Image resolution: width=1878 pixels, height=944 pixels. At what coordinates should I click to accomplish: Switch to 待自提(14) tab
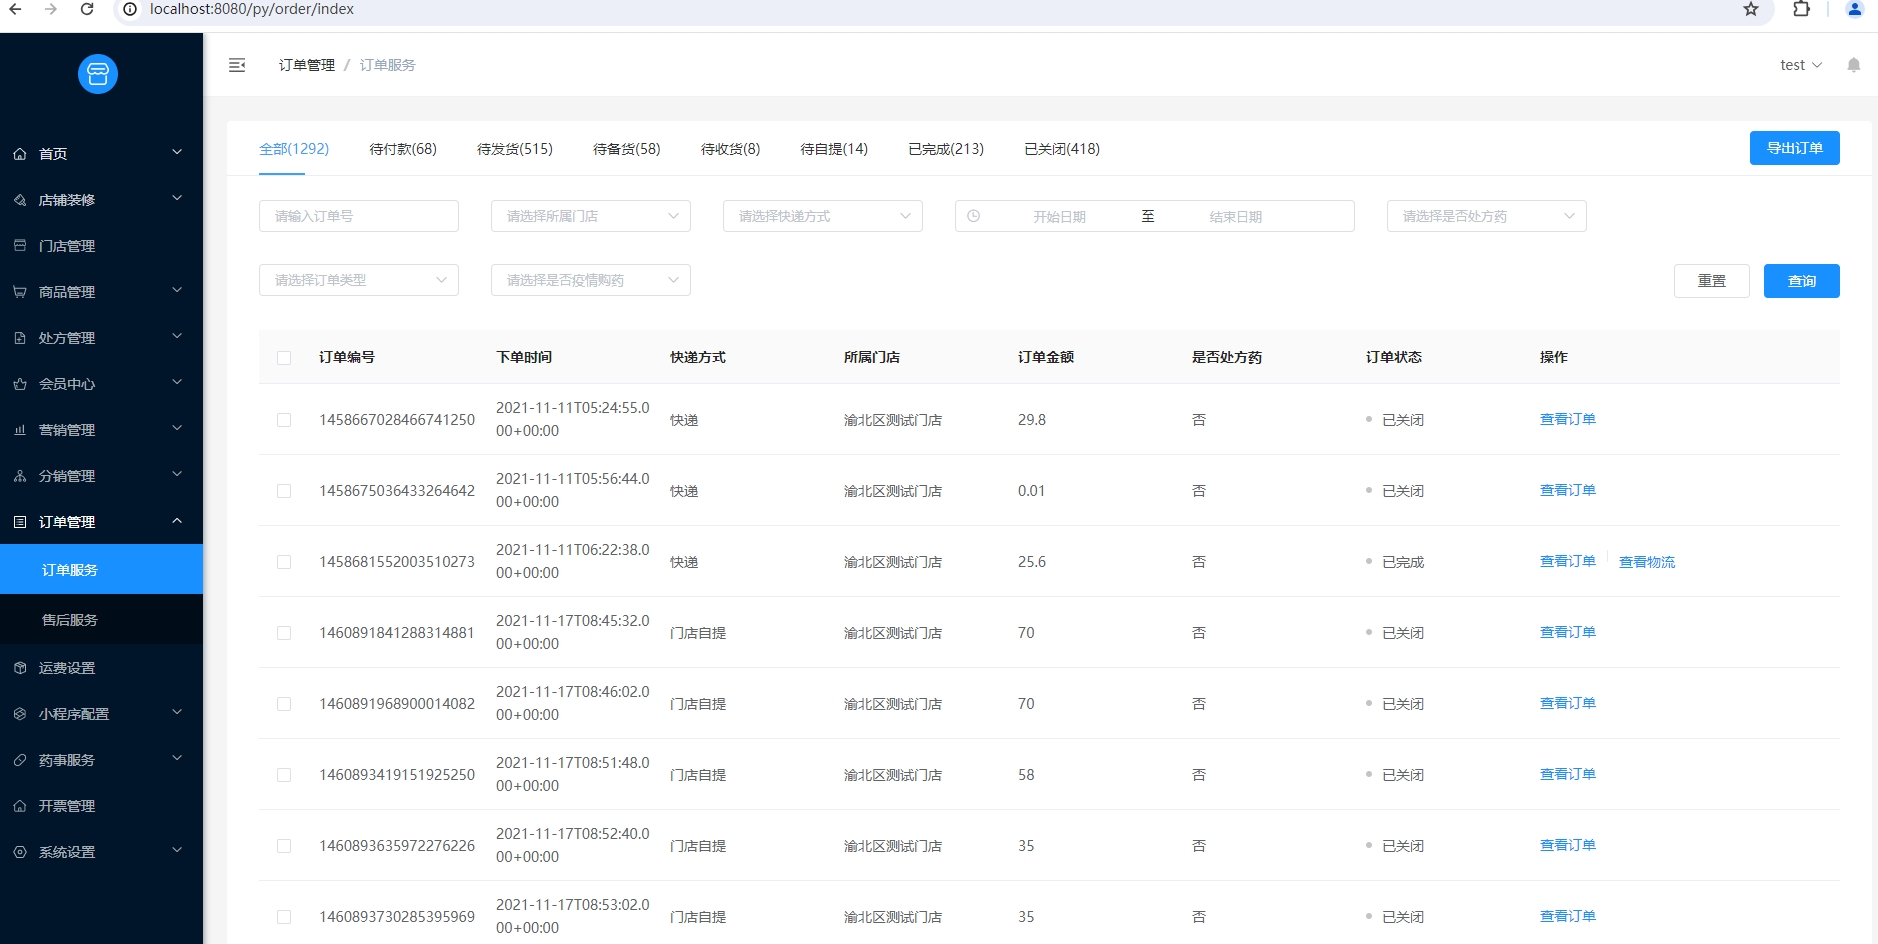click(x=834, y=149)
